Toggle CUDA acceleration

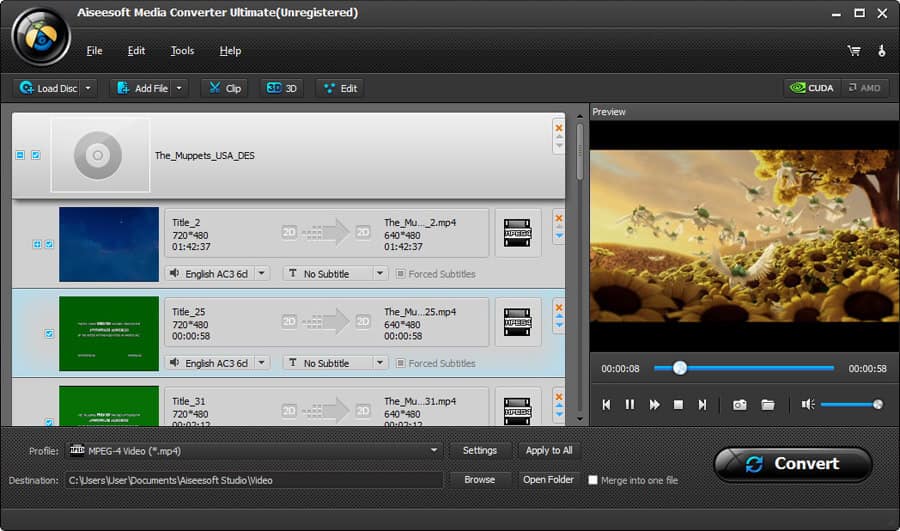coord(812,88)
